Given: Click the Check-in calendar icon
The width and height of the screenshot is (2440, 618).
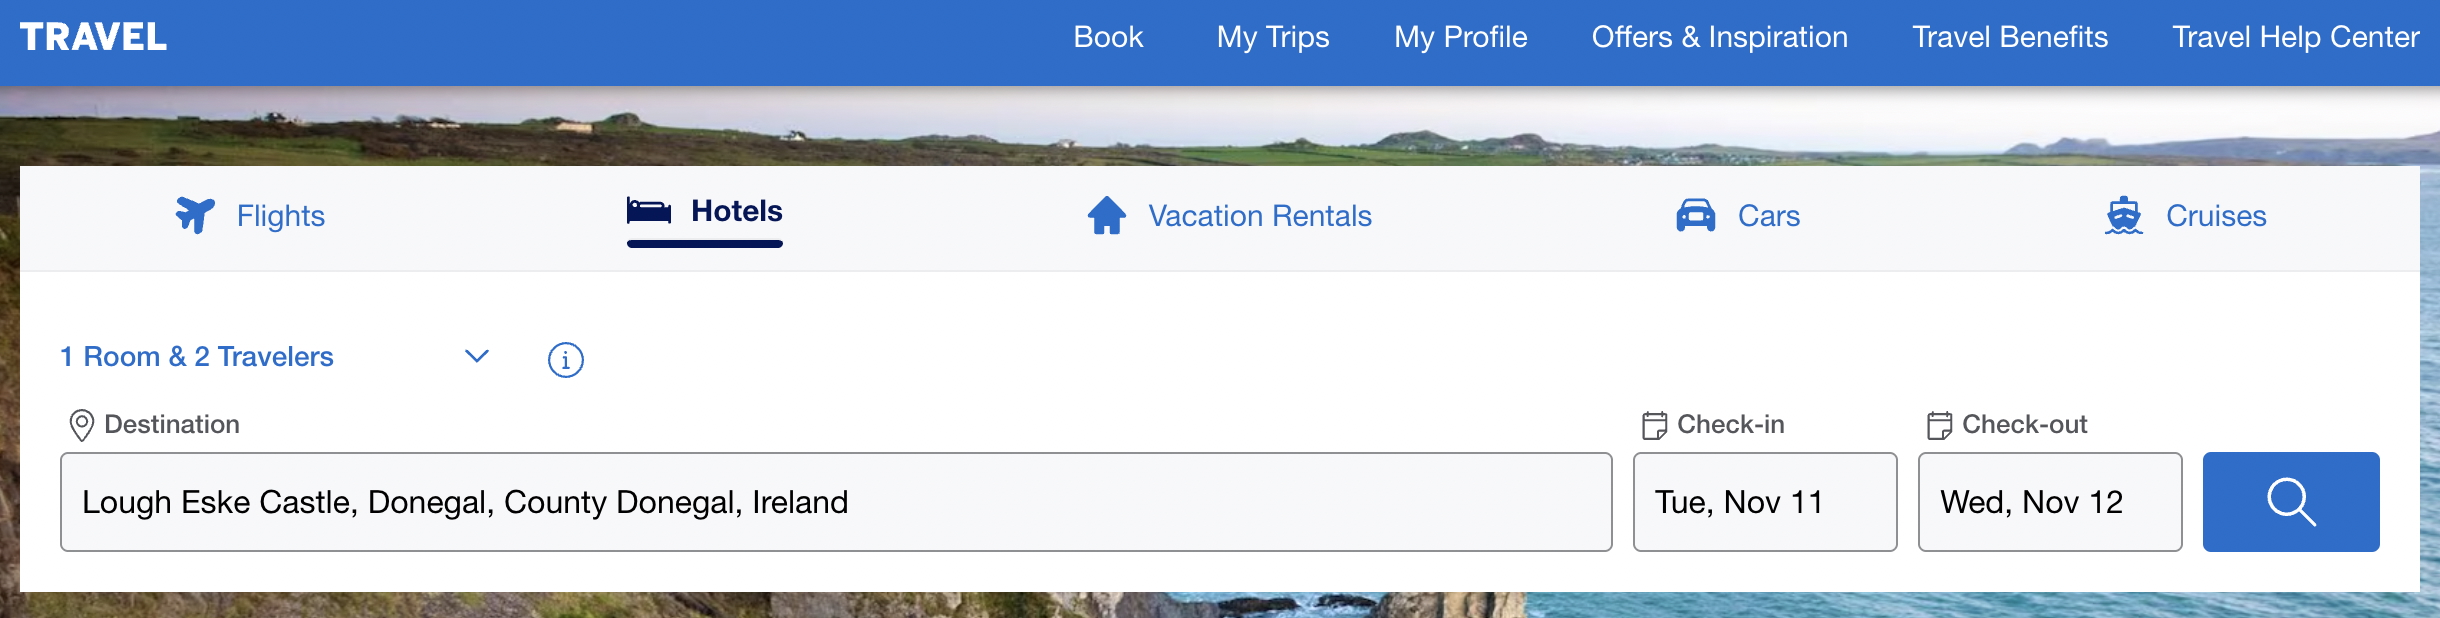Looking at the screenshot, I should click(1654, 425).
